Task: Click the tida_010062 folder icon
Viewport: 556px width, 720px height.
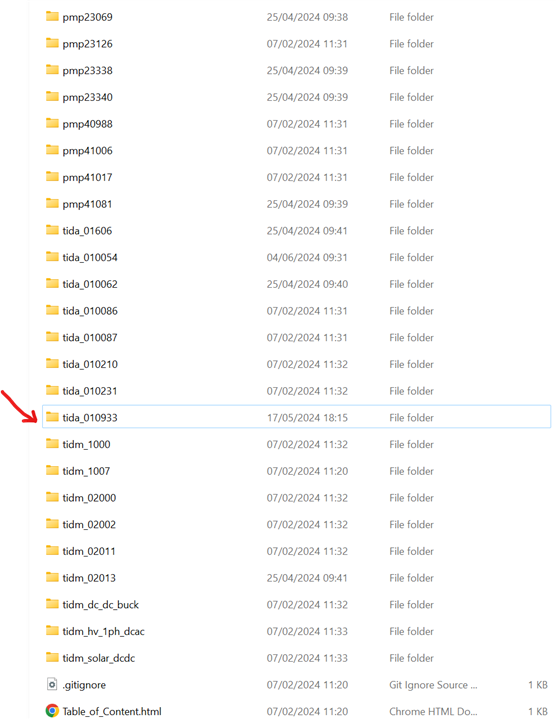Action: pyautogui.click(x=52, y=283)
